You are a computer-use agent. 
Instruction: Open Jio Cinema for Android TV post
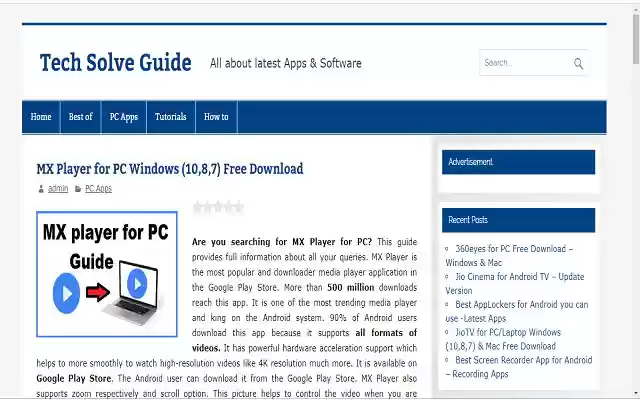pyautogui.click(x=515, y=284)
